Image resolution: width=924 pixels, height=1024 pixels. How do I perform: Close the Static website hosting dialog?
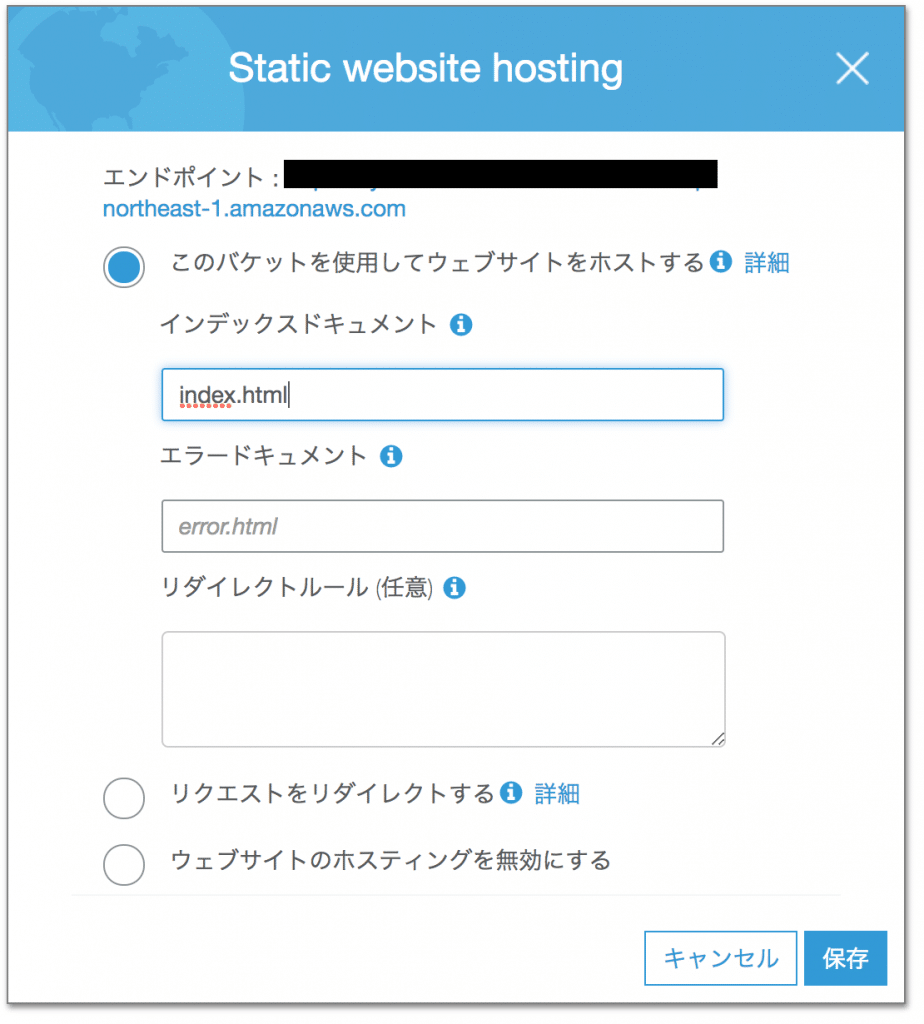tap(852, 69)
